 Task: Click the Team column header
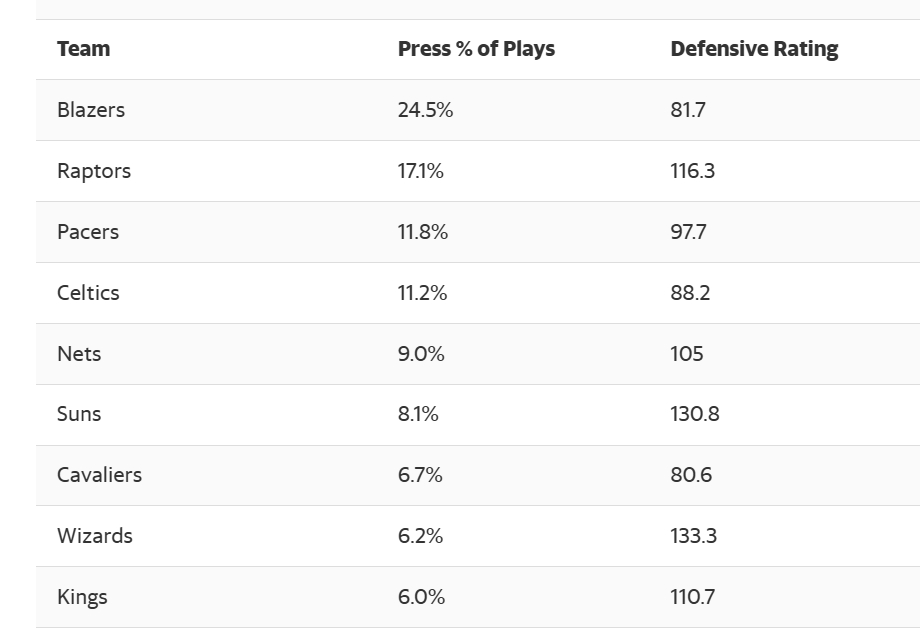[84, 49]
